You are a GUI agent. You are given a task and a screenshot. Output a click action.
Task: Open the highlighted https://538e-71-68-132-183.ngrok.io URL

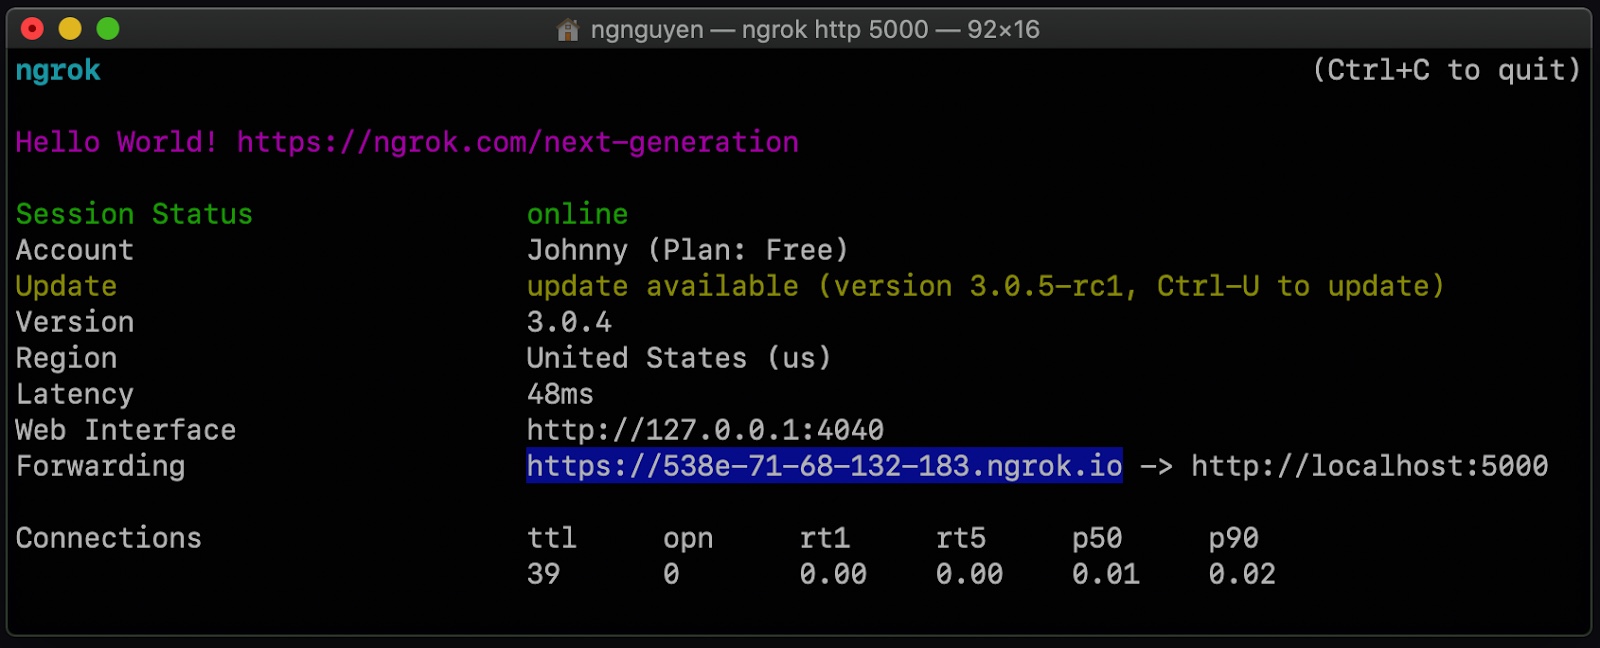click(x=824, y=466)
